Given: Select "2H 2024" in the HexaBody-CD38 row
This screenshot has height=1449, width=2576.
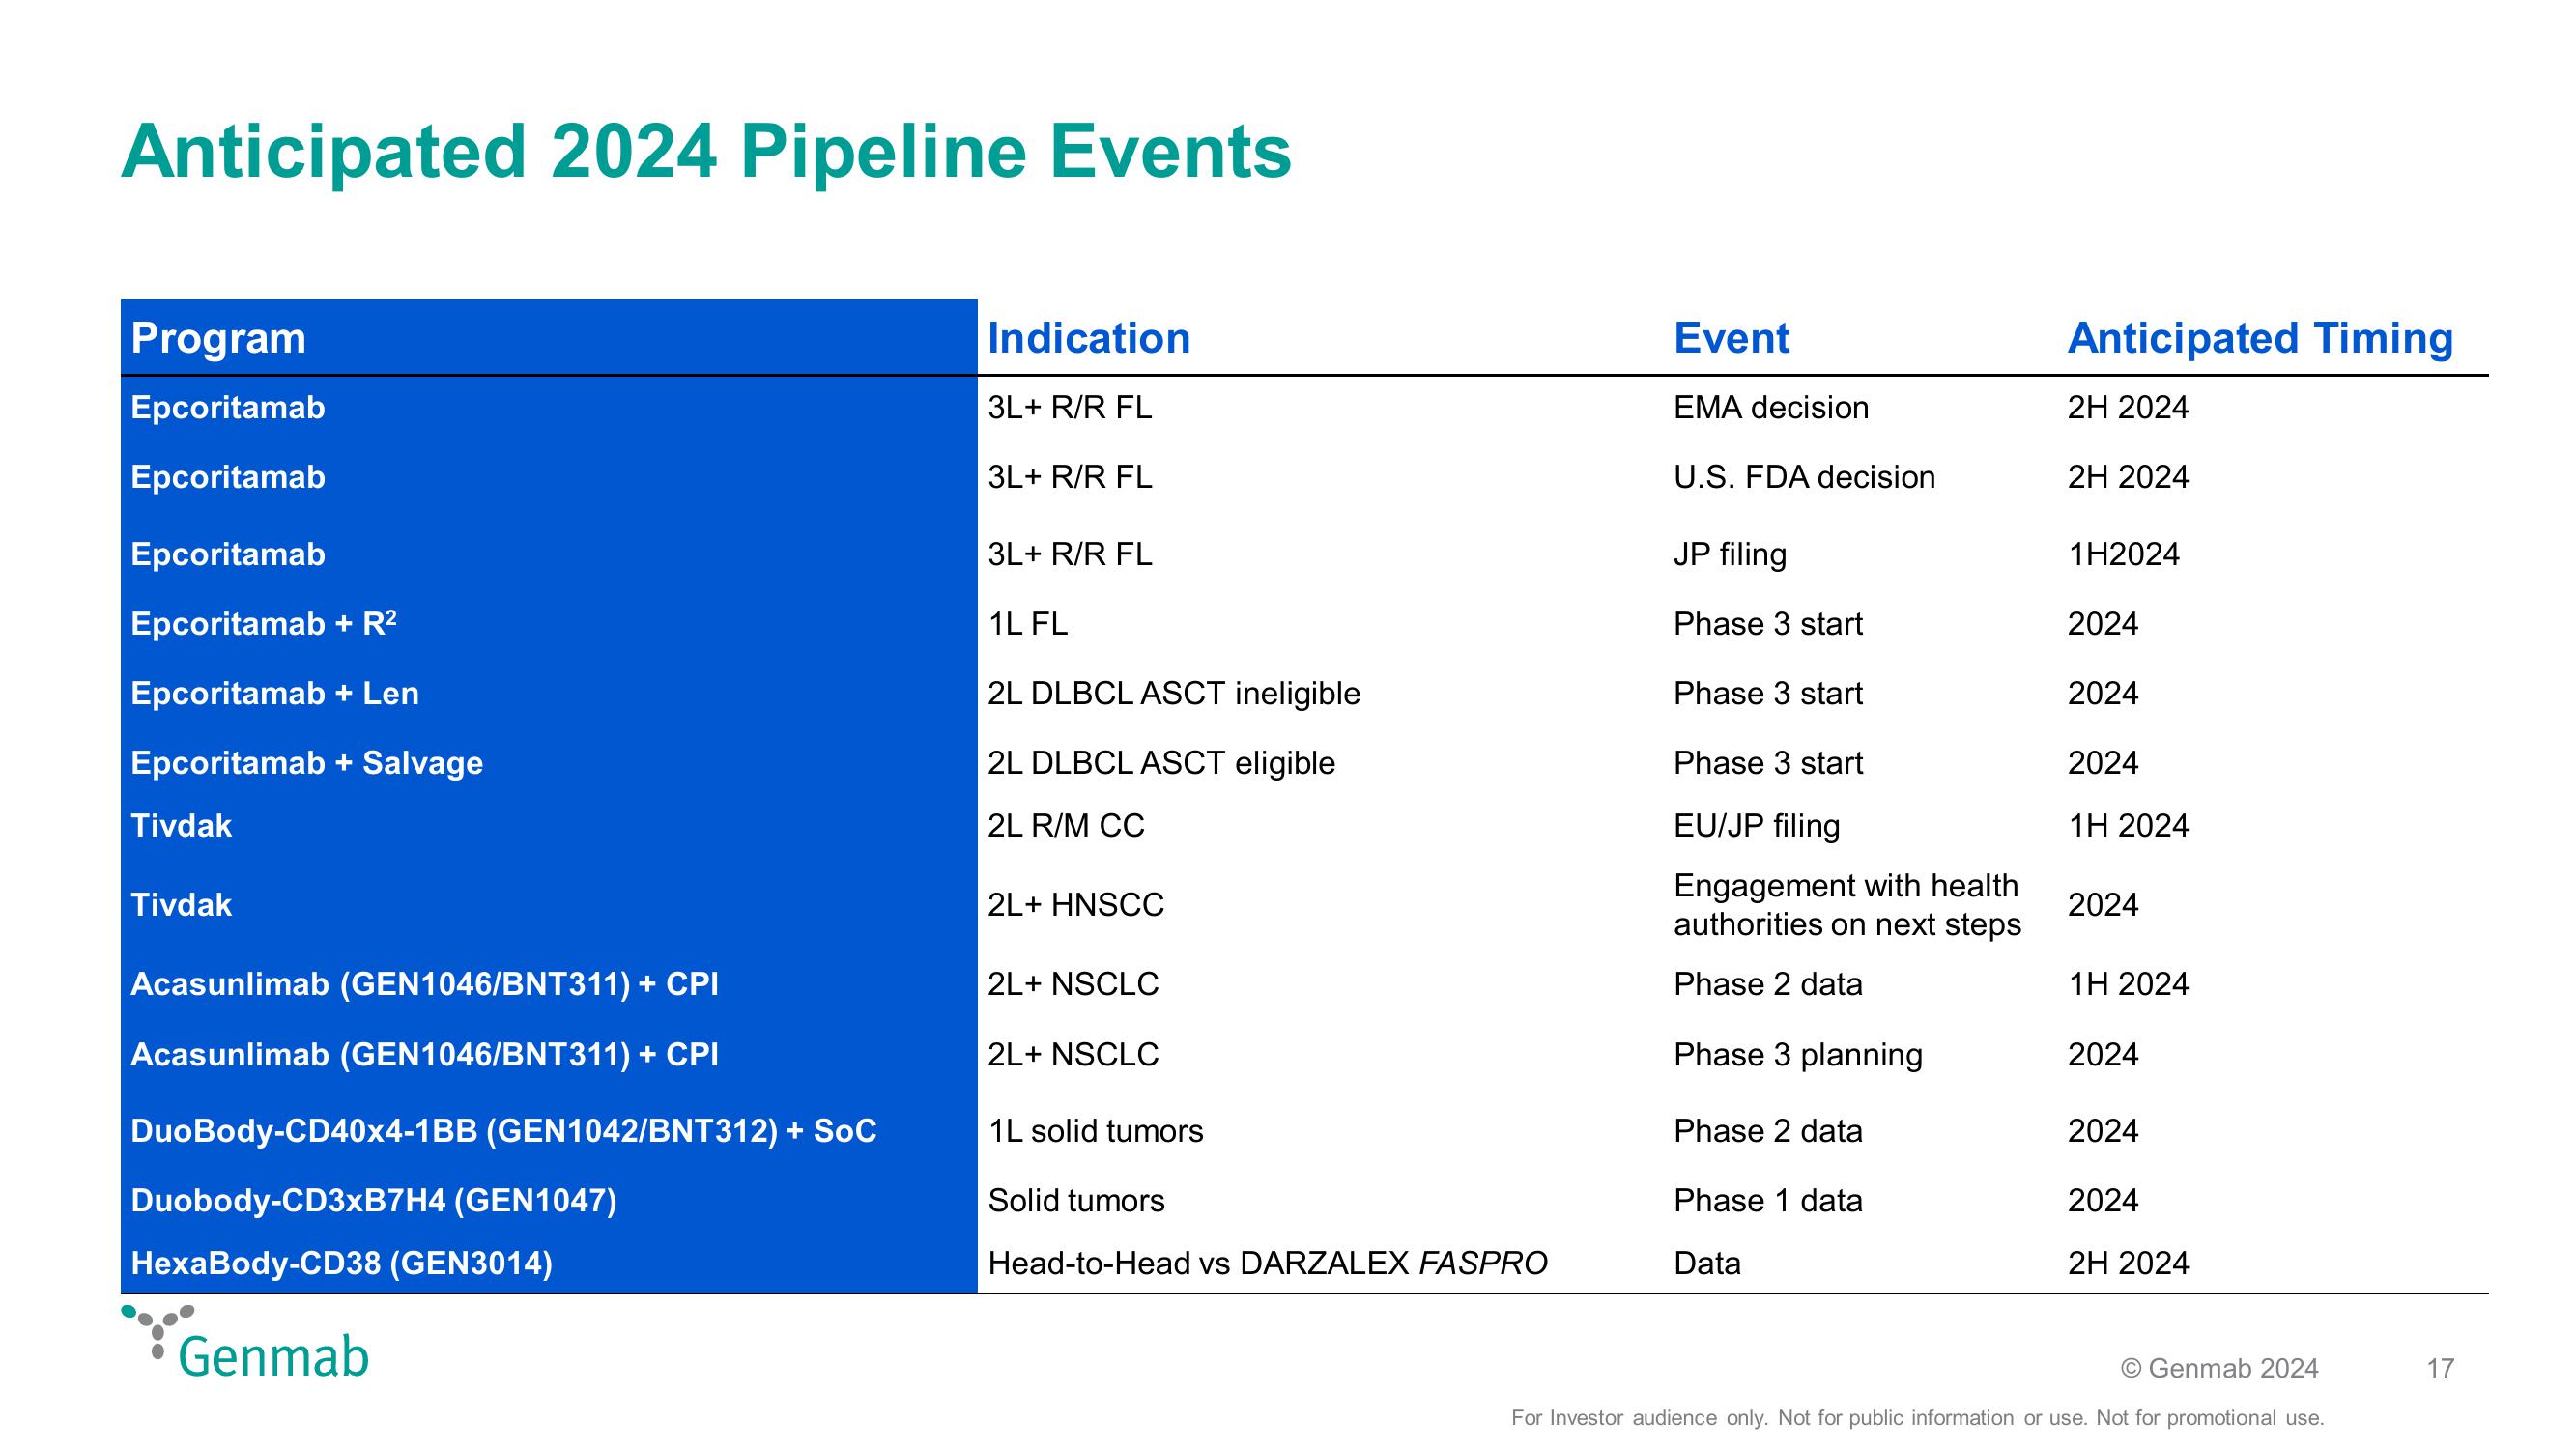Looking at the screenshot, I should click(2128, 1264).
